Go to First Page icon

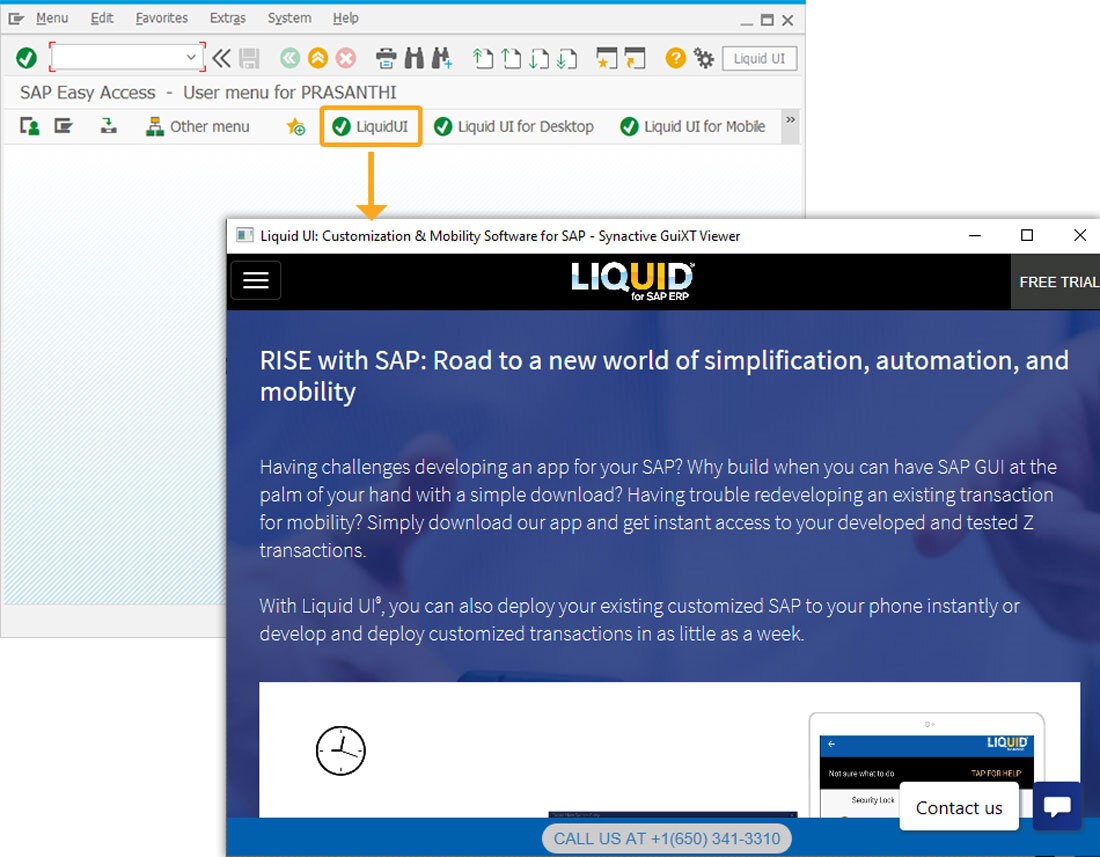tap(483, 58)
